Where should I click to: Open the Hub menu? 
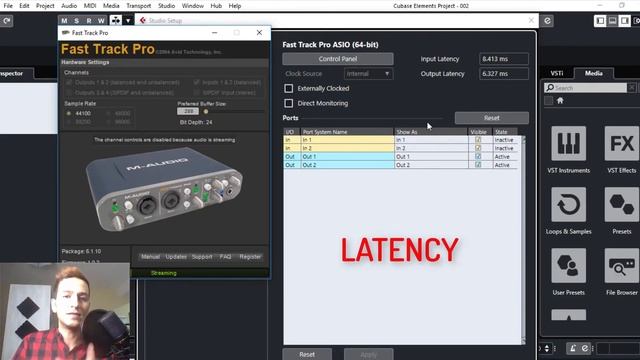click(216, 6)
